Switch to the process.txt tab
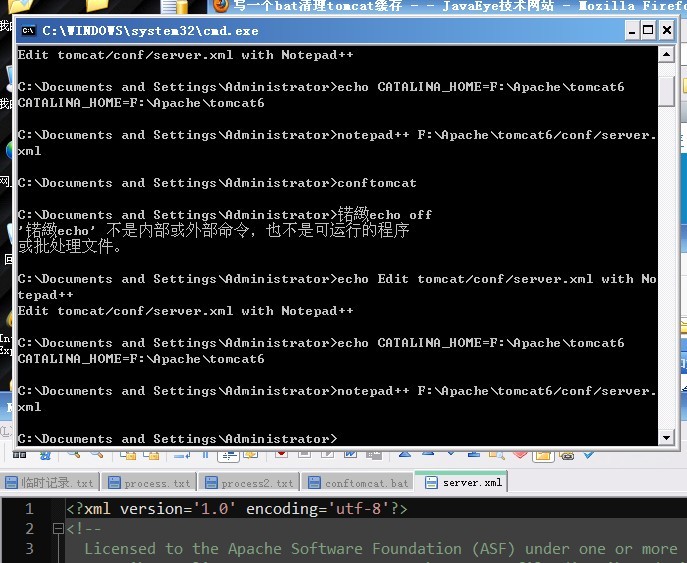This screenshot has height=563, width=687. coord(149,482)
